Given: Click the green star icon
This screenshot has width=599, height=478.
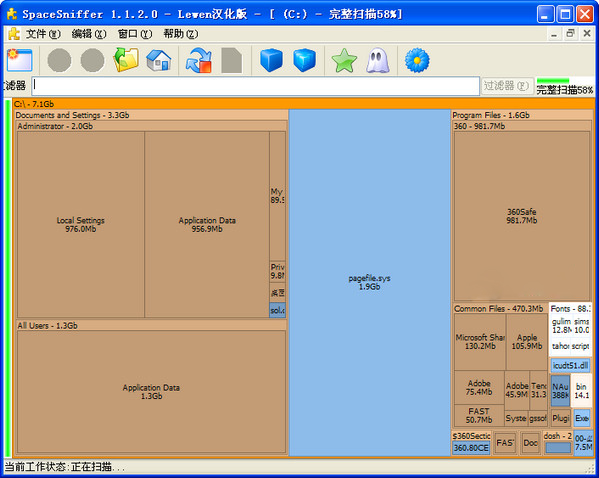Looking at the screenshot, I should coord(344,60).
